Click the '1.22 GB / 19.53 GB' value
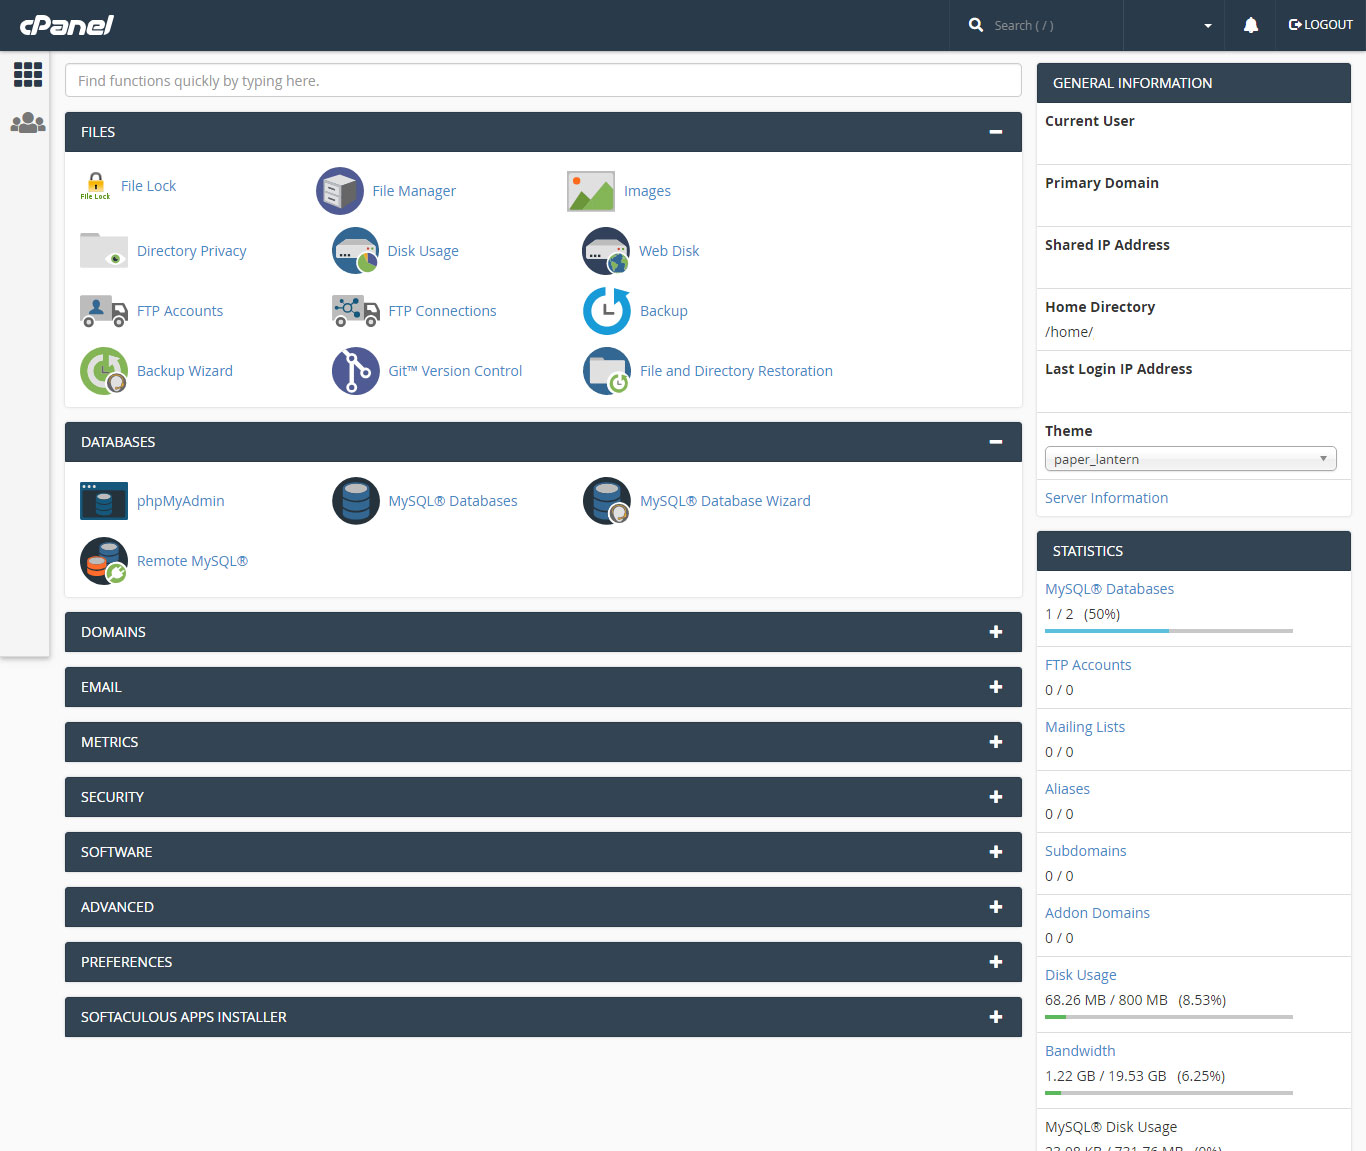The height and width of the screenshot is (1151, 1366). (1106, 1076)
